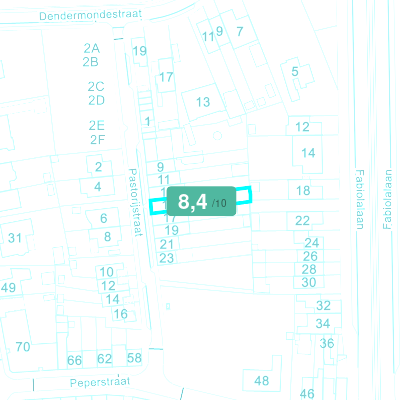
Task: Click house number 19 near Dendermondestraat
Action: pos(139,51)
